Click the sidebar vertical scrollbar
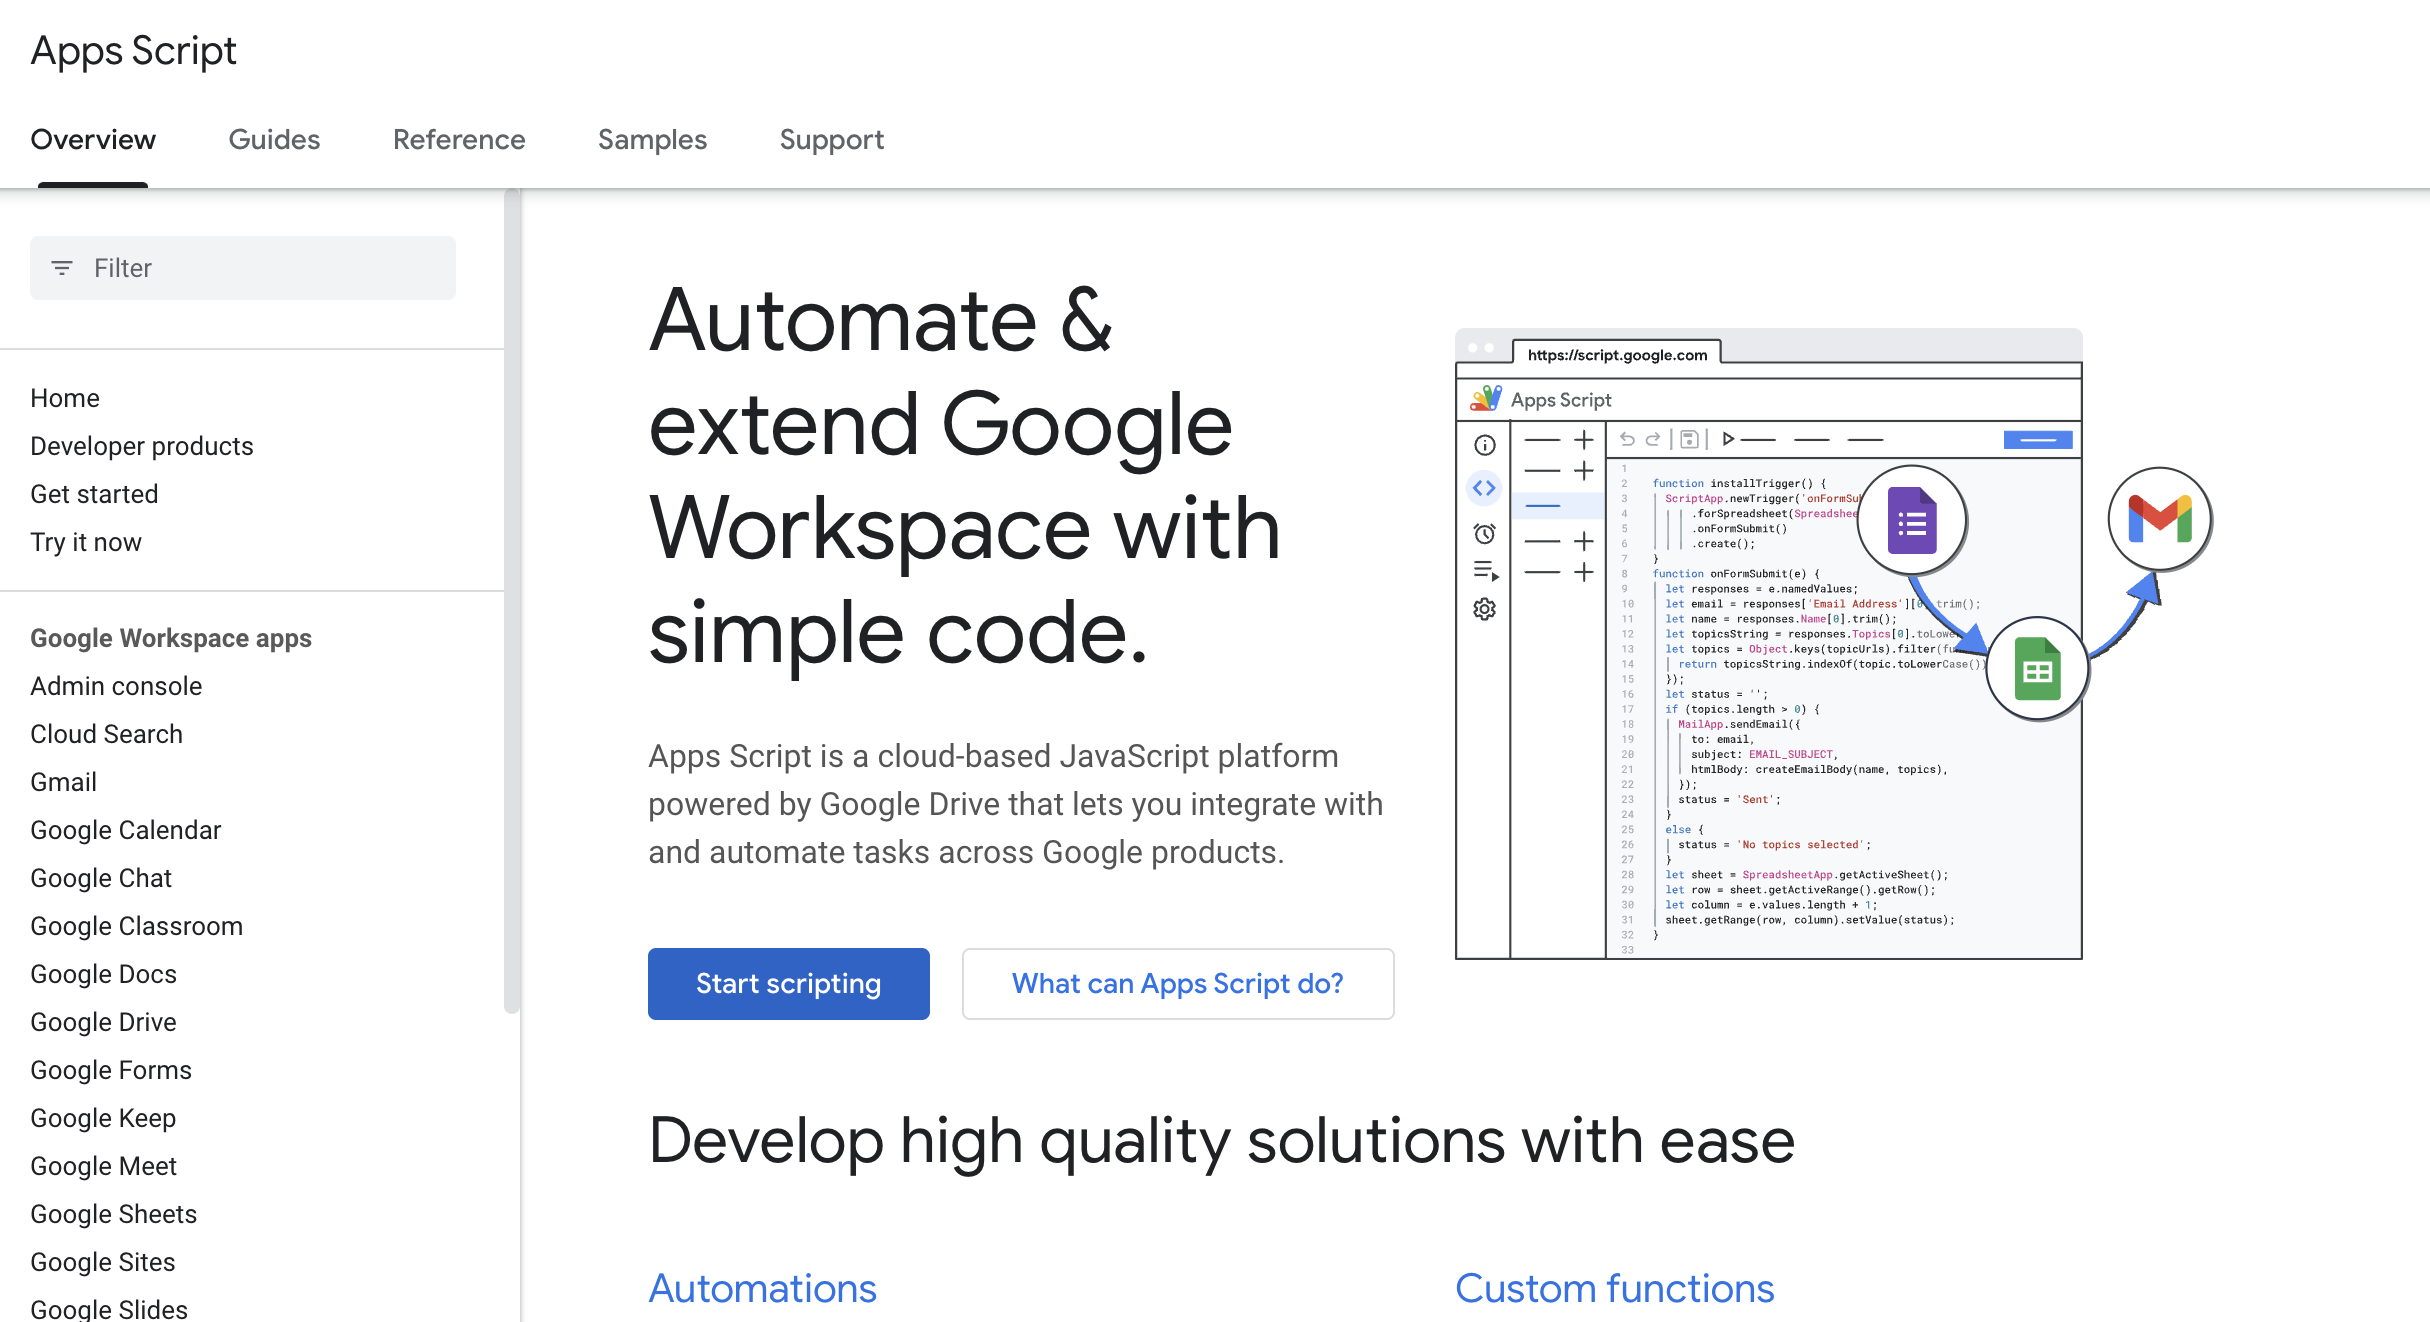Viewport: 2430px width, 1322px height. (x=512, y=600)
